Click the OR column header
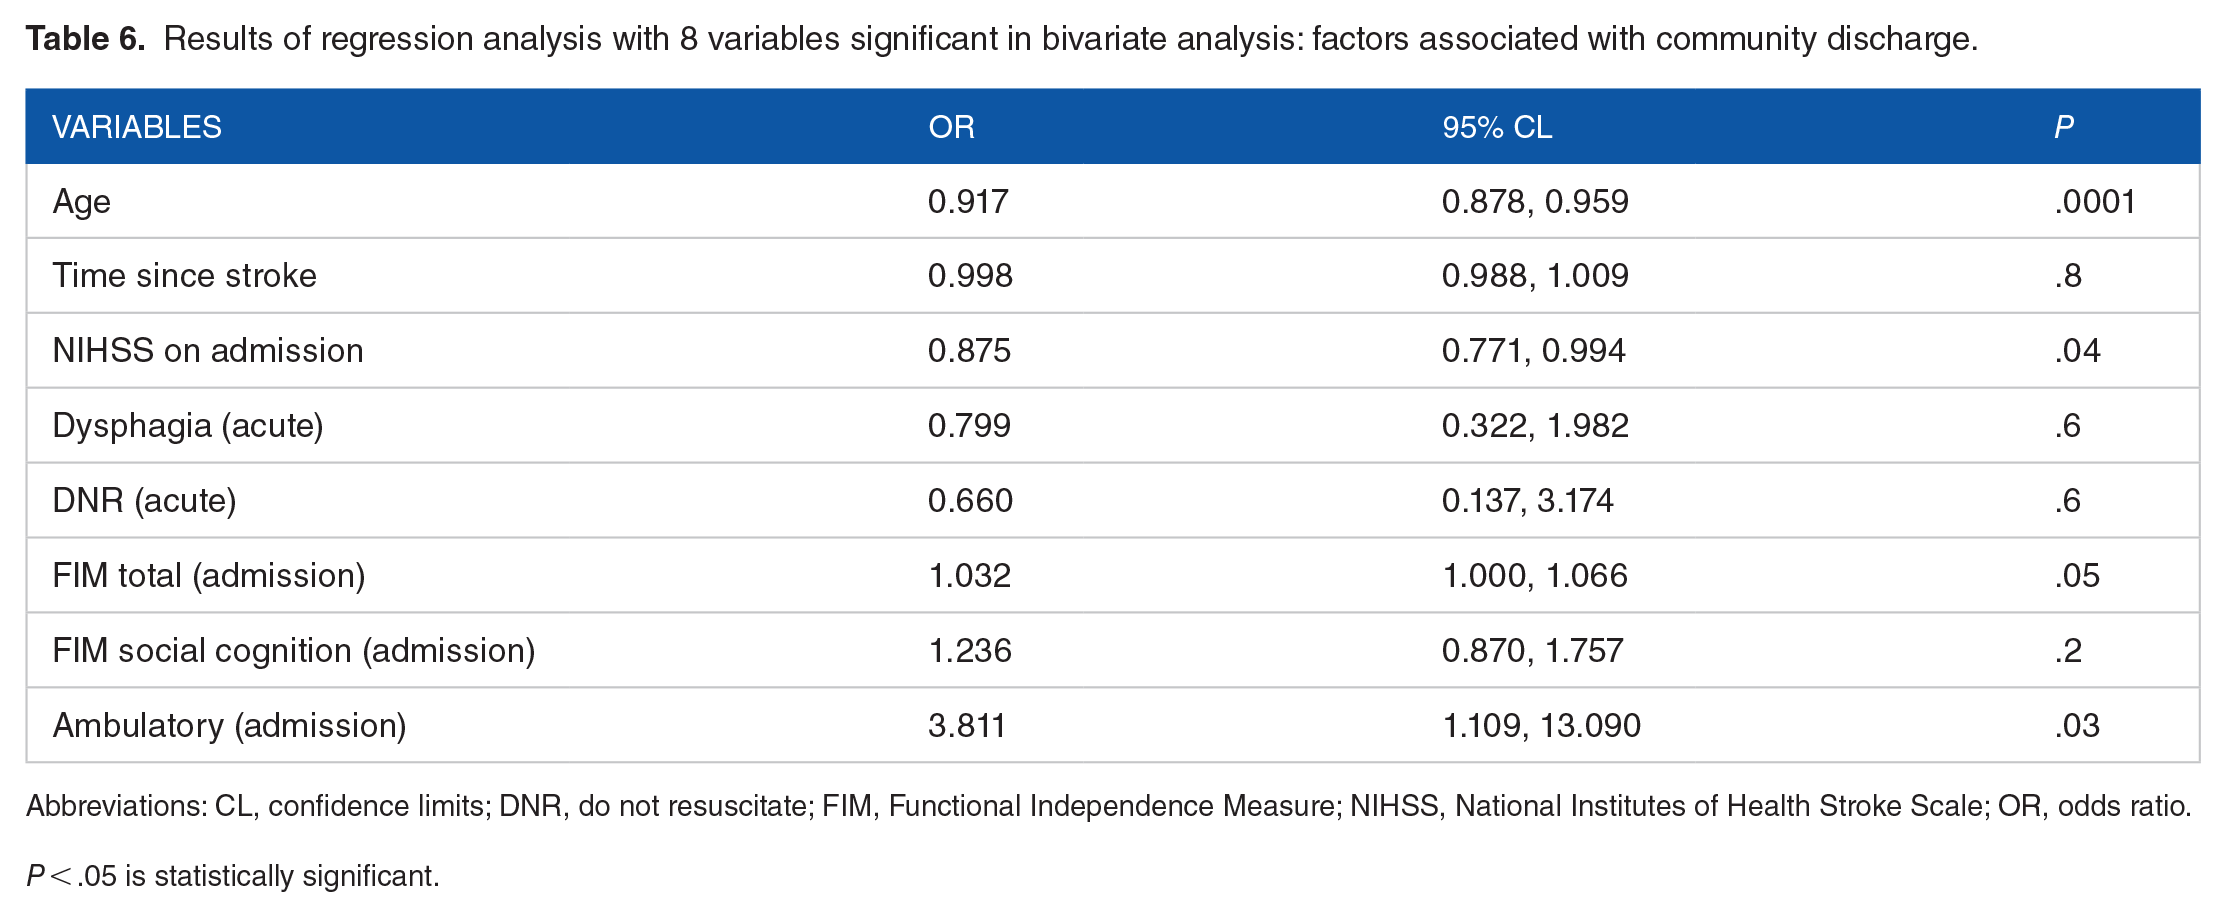Screen dimensions: 2226x917 [951, 127]
